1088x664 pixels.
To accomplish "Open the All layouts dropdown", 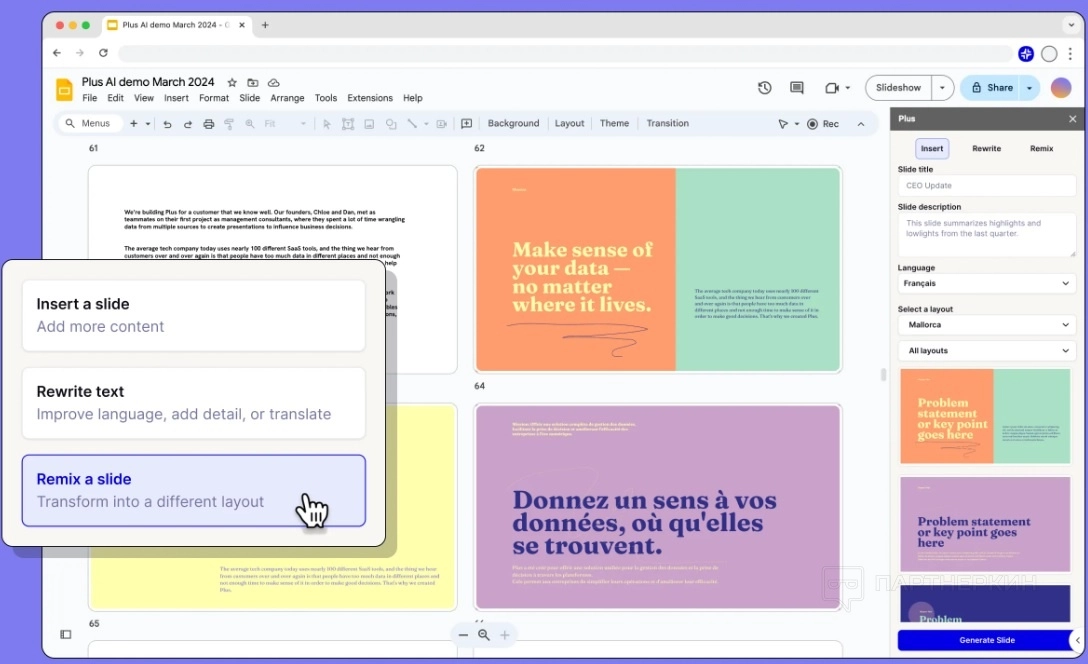I will point(986,351).
